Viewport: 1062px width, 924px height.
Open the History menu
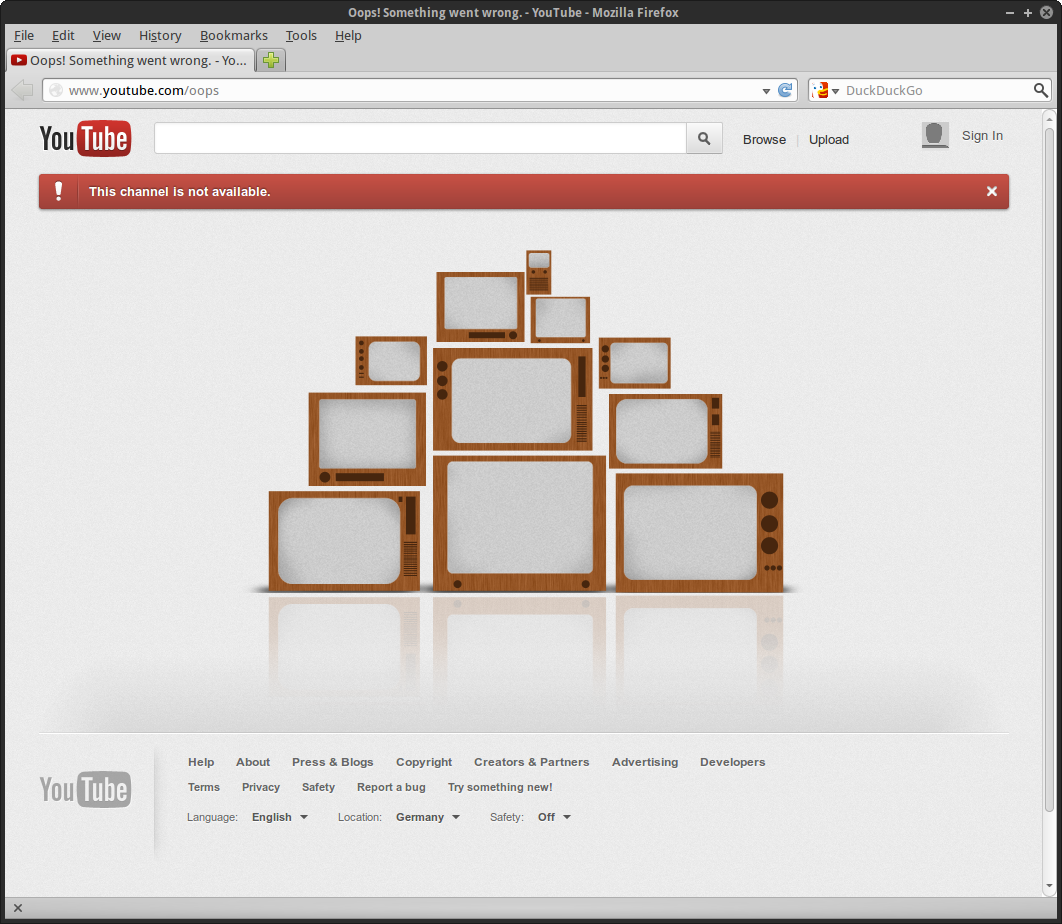tap(160, 35)
